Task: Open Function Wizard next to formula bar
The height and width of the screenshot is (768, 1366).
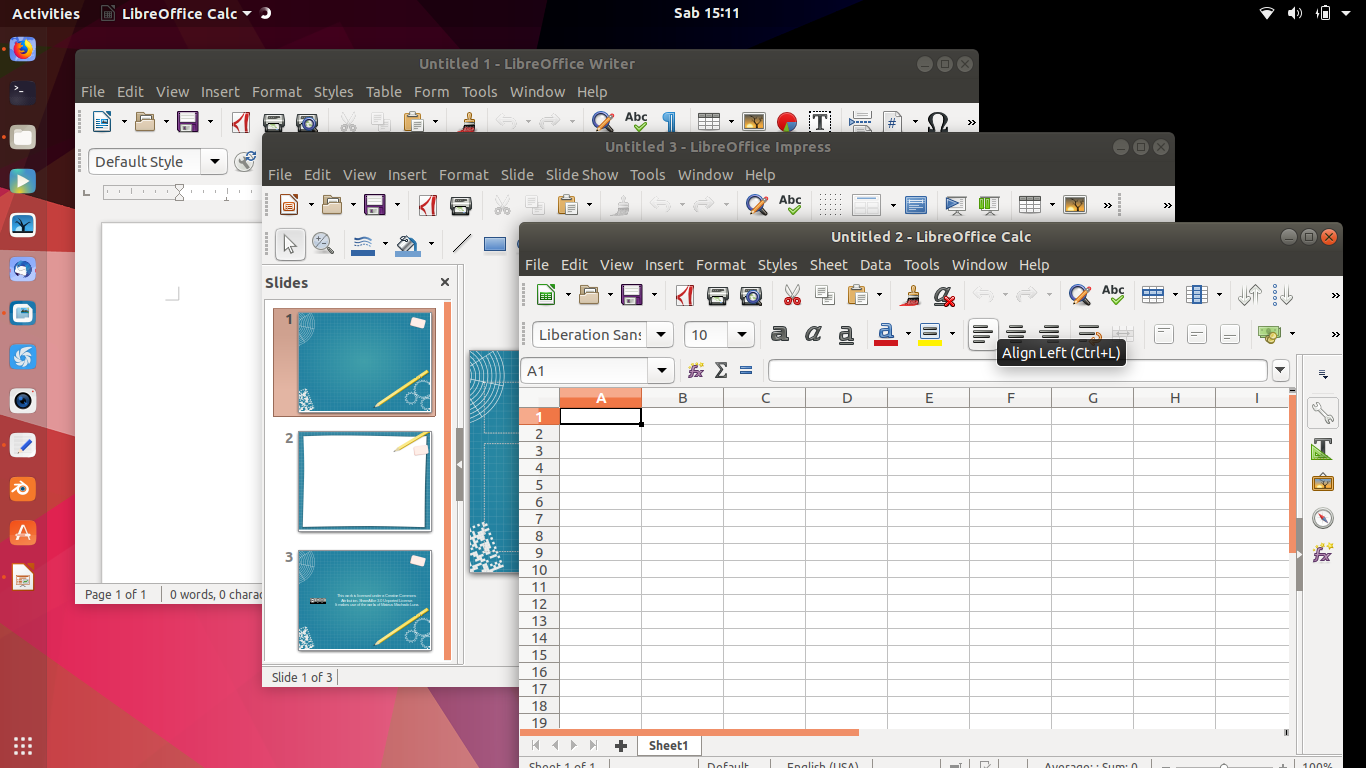Action: pos(696,371)
